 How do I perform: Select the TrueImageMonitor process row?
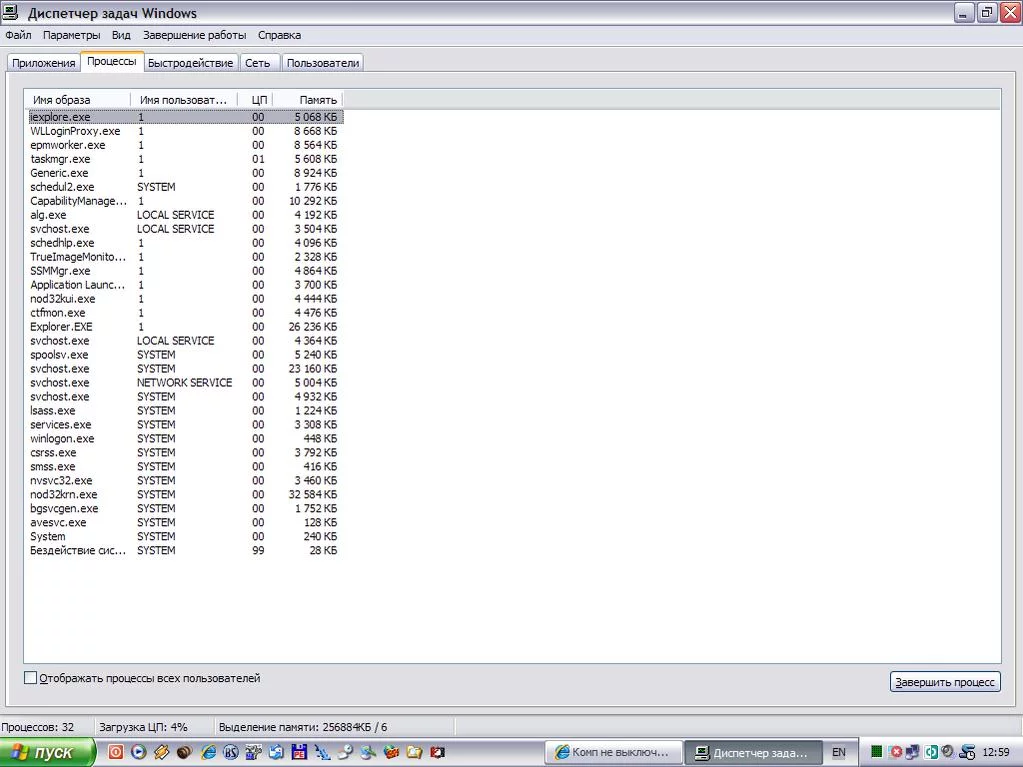point(185,257)
